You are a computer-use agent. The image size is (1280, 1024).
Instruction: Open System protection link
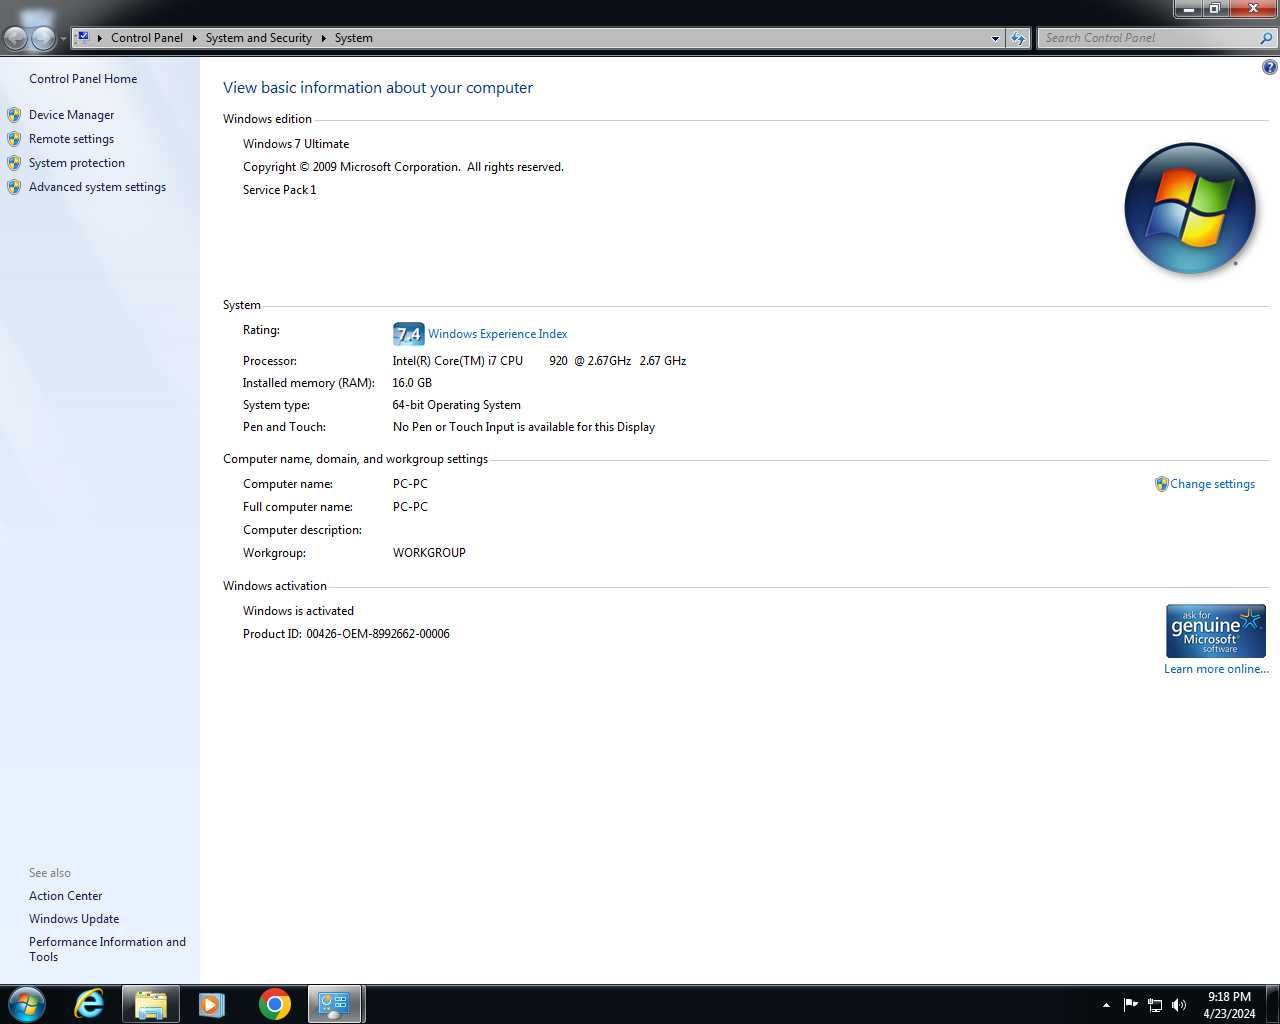coord(77,163)
